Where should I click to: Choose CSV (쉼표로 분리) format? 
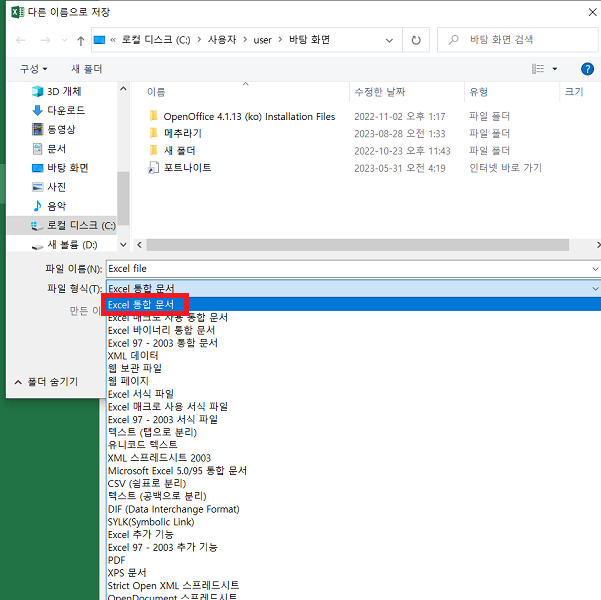tap(147, 483)
